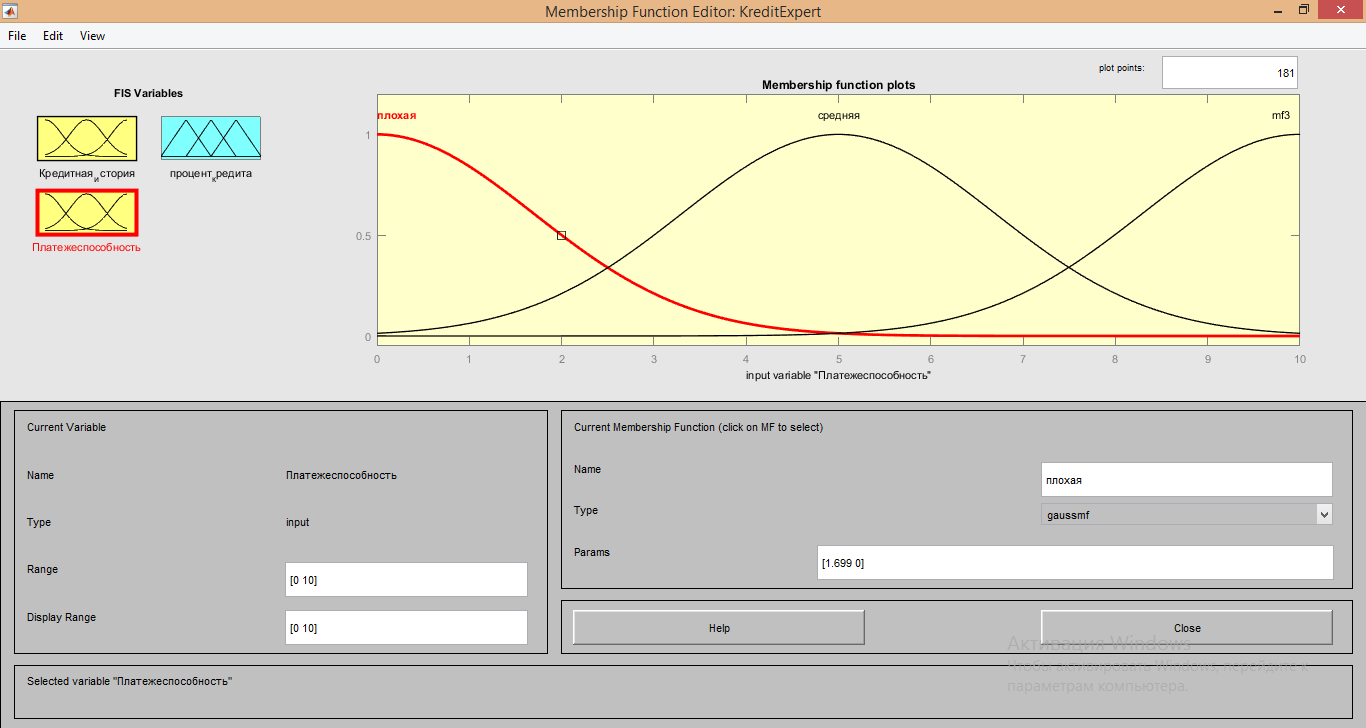The width and height of the screenshot is (1366, 728).
Task: Select the процент кредита variable icon
Action: pyautogui.click(x=211, y=138)
